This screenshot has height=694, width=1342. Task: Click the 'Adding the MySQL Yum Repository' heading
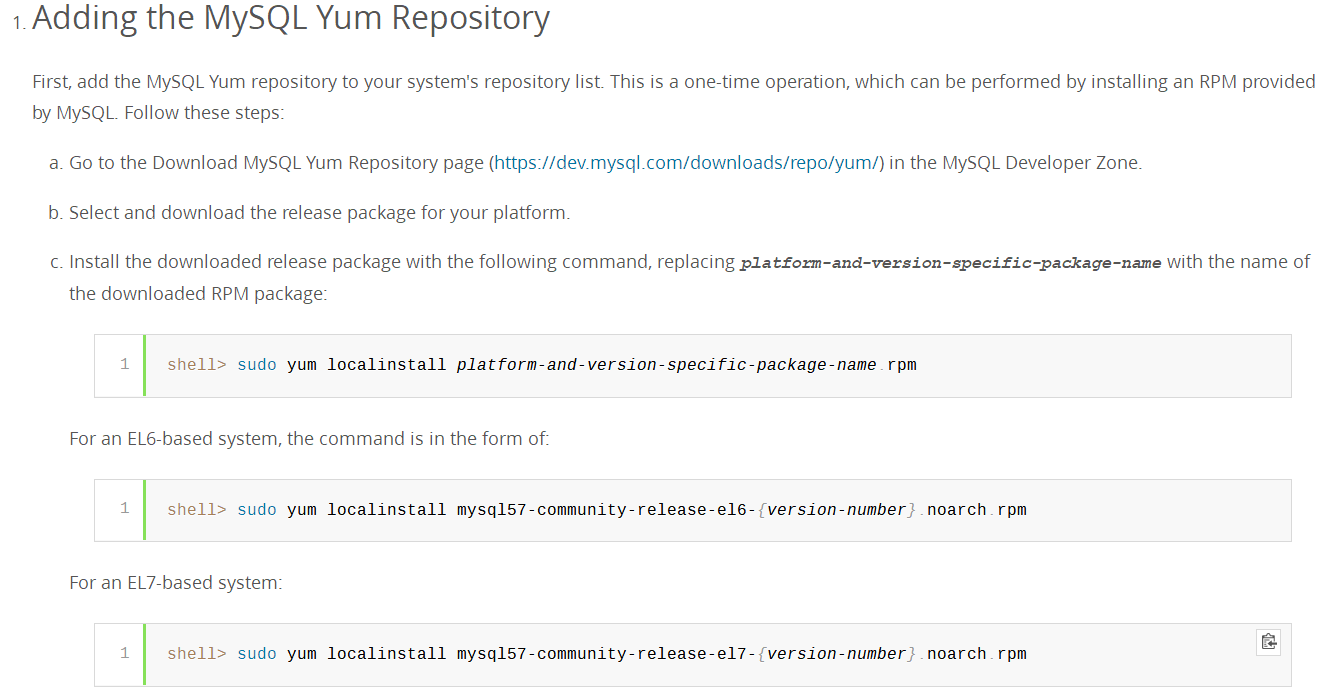[291, 18]
